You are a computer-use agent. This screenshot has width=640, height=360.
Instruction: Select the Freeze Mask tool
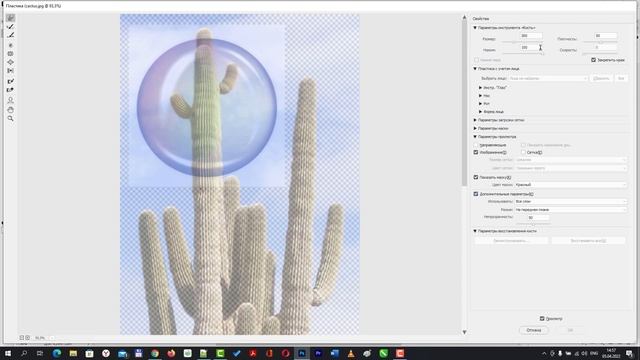[11, 81]
